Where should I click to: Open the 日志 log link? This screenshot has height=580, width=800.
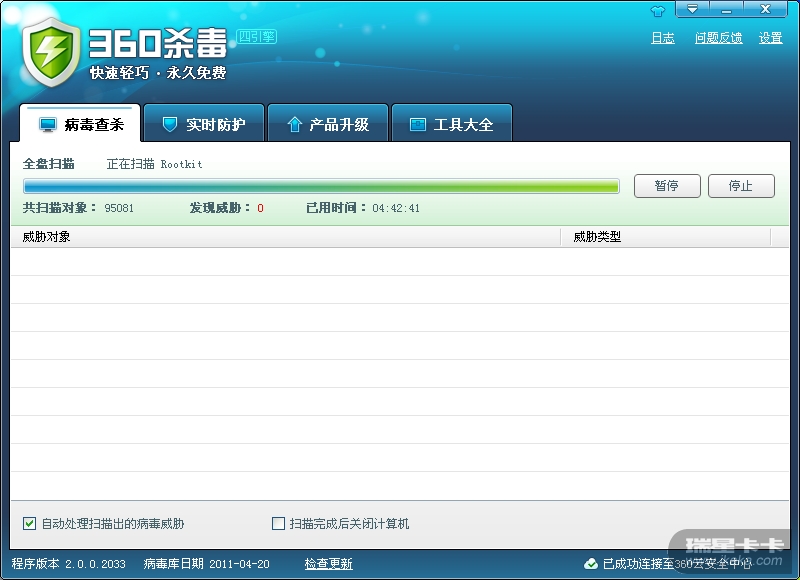click(663, 38)
